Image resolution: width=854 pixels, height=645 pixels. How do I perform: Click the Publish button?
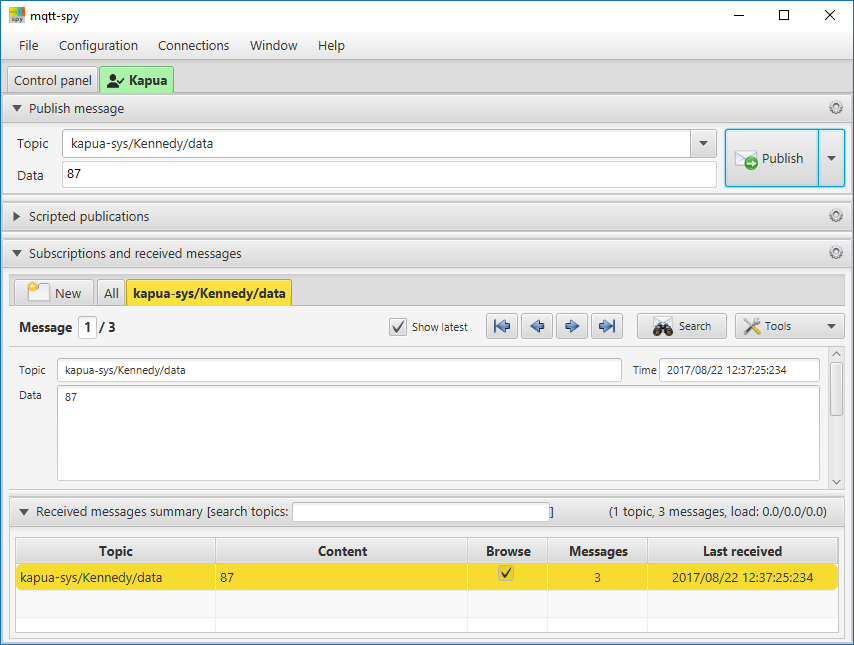pyautogui.click(x=771, y=158)
